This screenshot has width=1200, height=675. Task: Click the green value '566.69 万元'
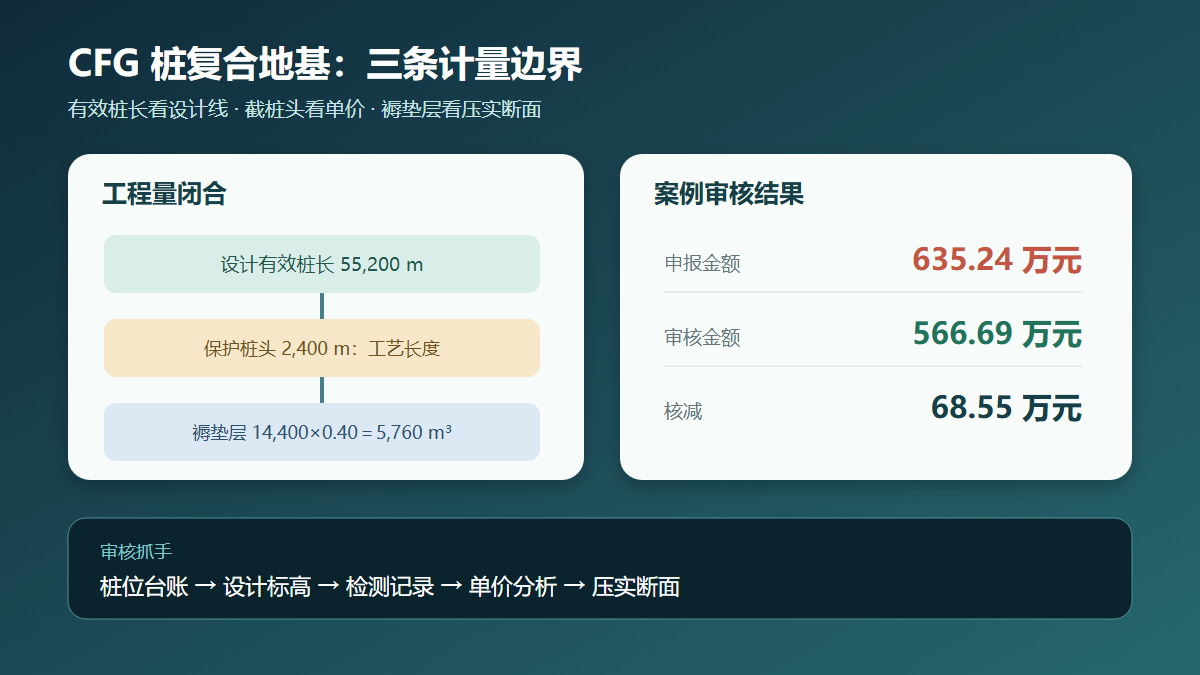[x=997, y=334]
